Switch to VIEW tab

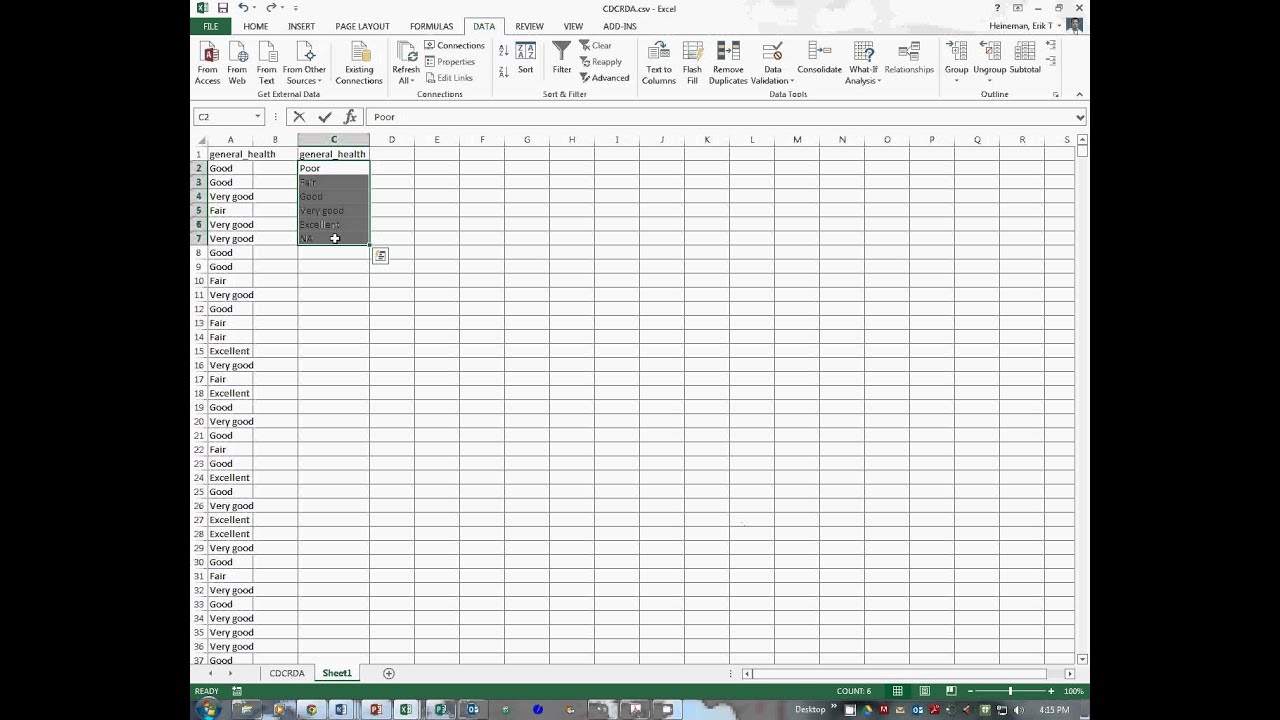click(x=573, y=26)
